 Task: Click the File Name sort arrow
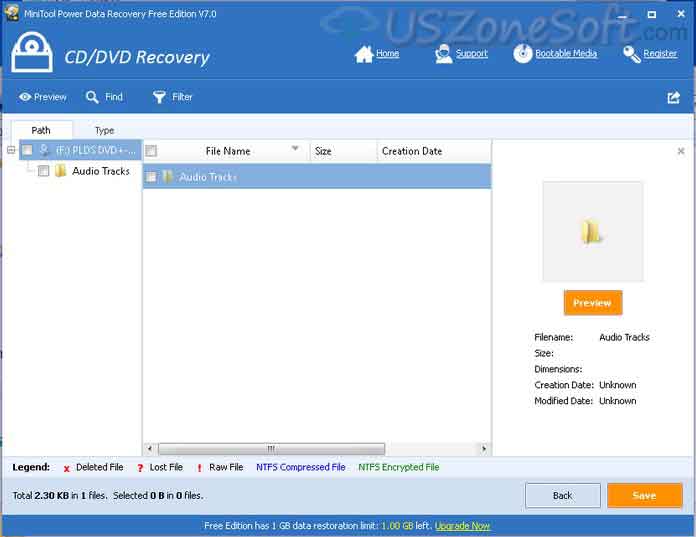click(x=295, y=148)
